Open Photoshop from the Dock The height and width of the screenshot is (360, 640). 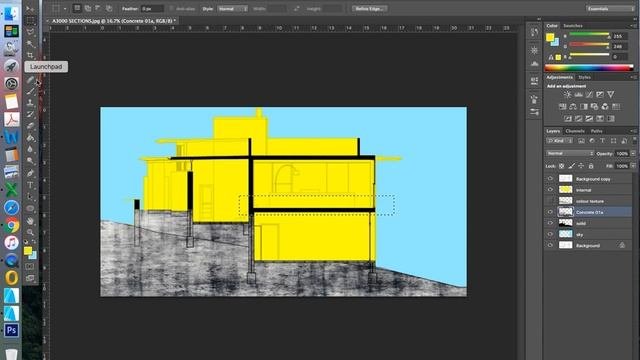[11, 330]
